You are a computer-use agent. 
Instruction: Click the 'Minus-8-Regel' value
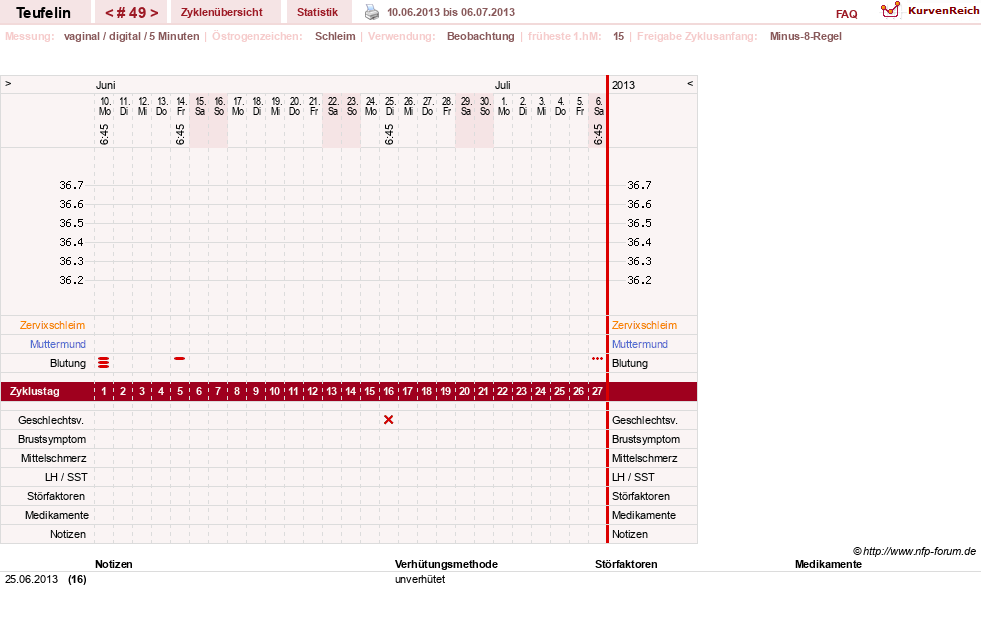click(806, 36)
